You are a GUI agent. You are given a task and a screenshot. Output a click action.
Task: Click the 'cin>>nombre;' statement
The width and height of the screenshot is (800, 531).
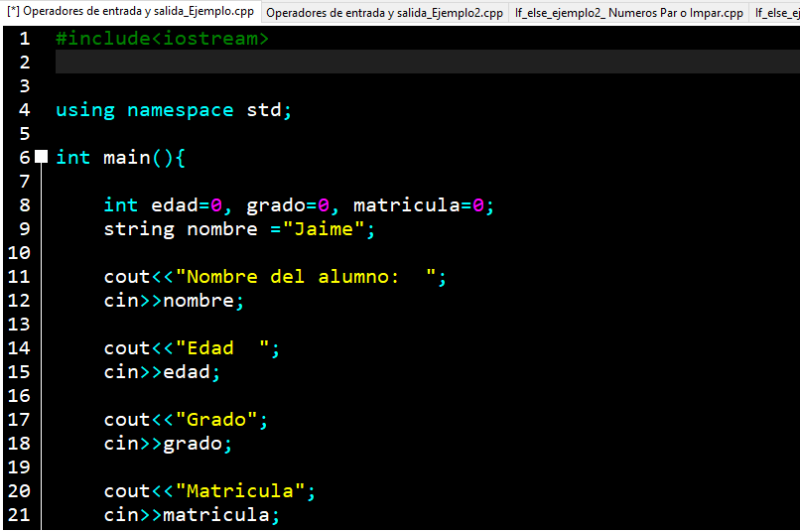coord(174,301)
